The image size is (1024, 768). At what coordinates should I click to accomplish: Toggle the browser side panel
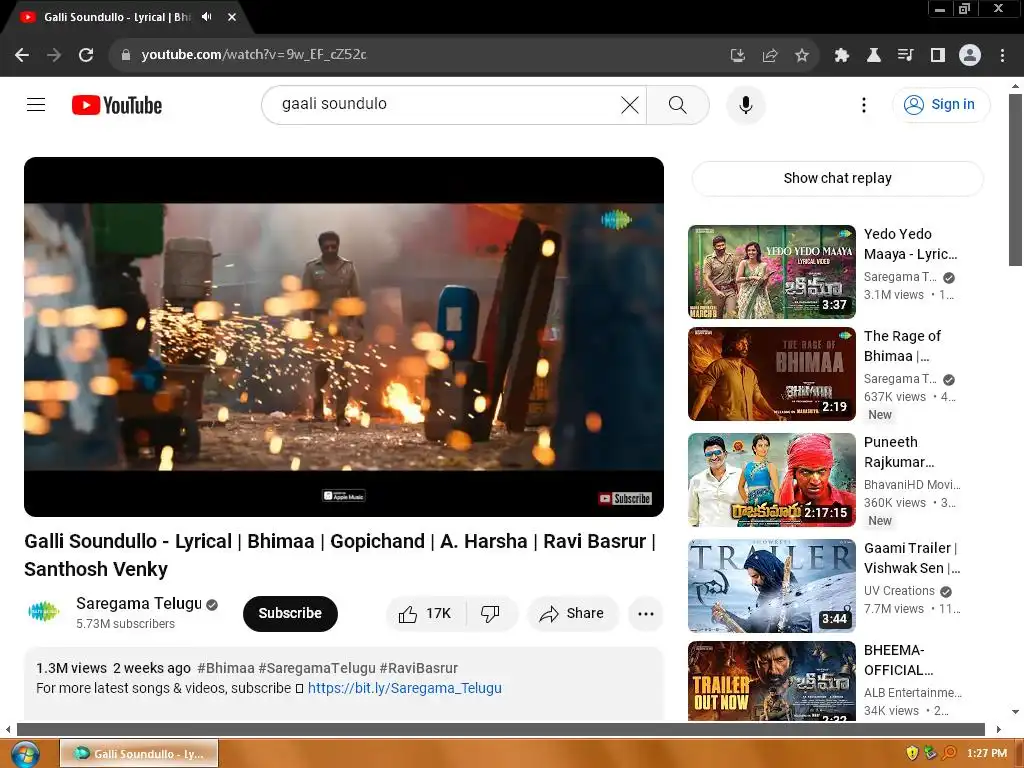coord(938,56)
